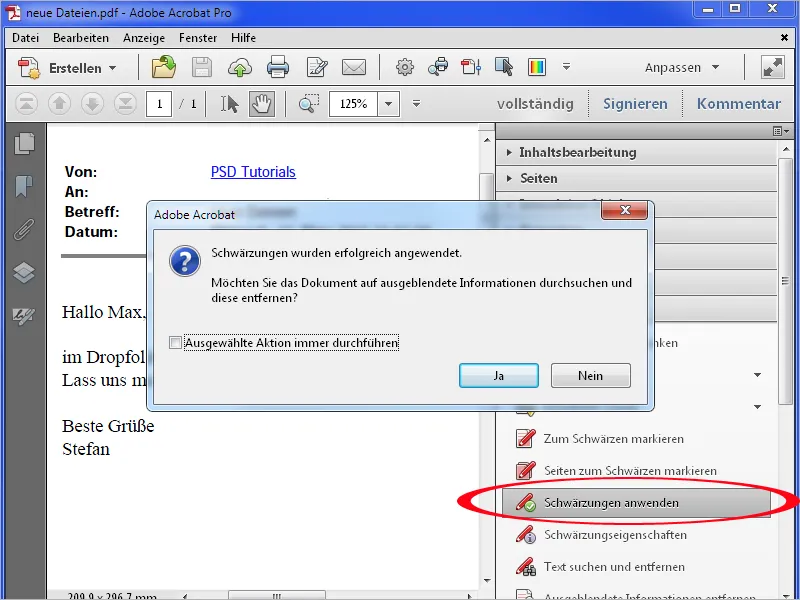
Task: Click the marquee zoom tool icon
Action: tap(309, 104)
